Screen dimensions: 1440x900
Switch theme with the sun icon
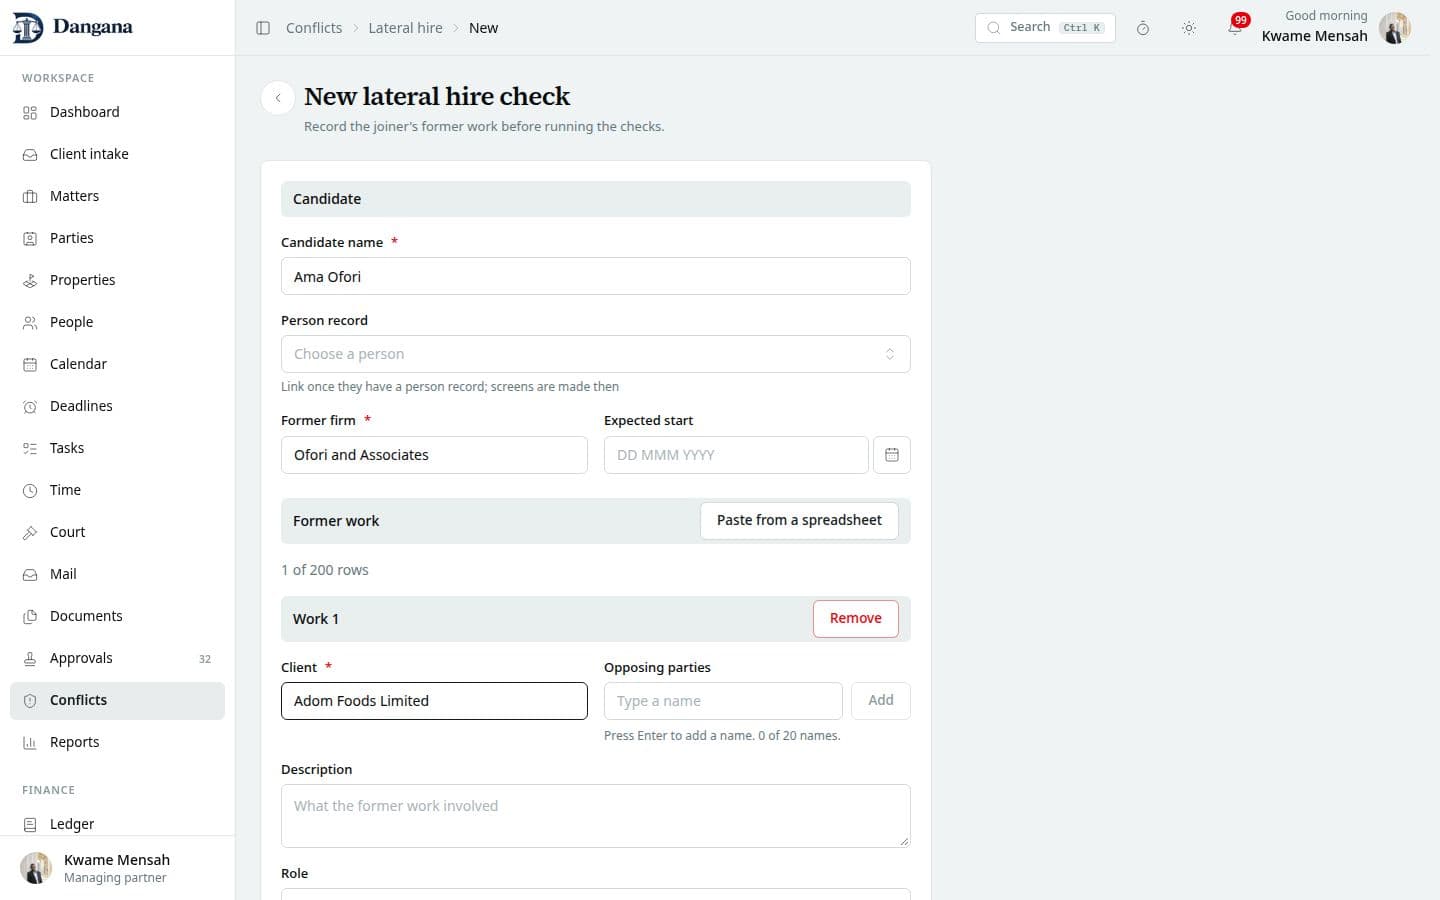tap(1189, 28)
